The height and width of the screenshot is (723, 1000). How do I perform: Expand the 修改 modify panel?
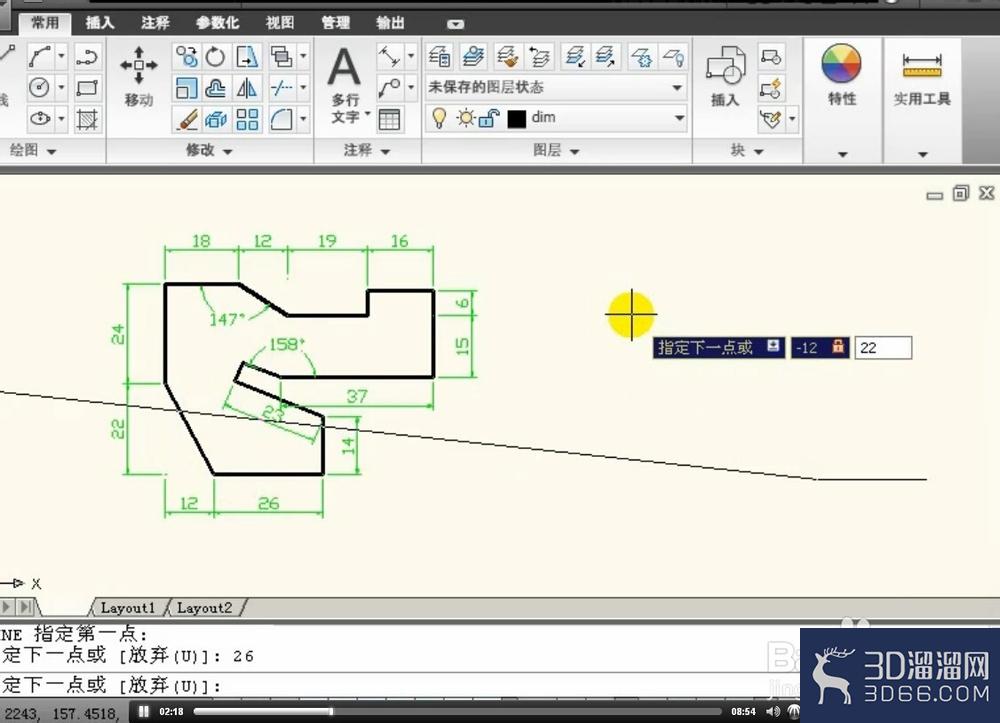pyautogui.click(x=209, y=150)
